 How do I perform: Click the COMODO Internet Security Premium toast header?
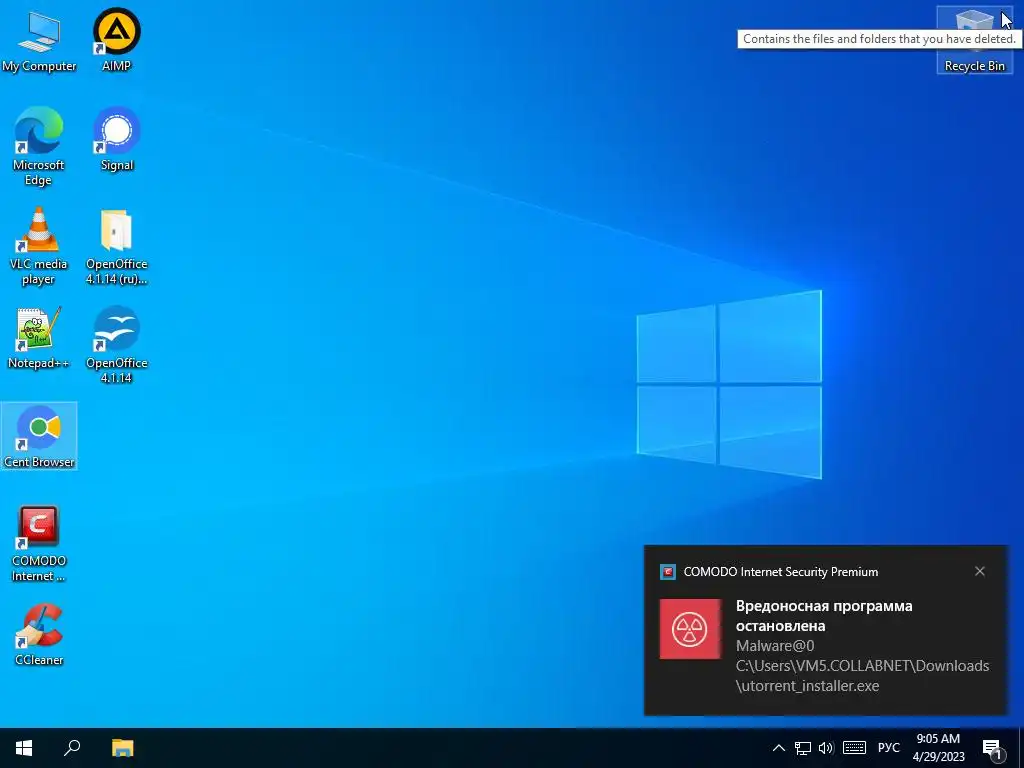pos(780,572)
